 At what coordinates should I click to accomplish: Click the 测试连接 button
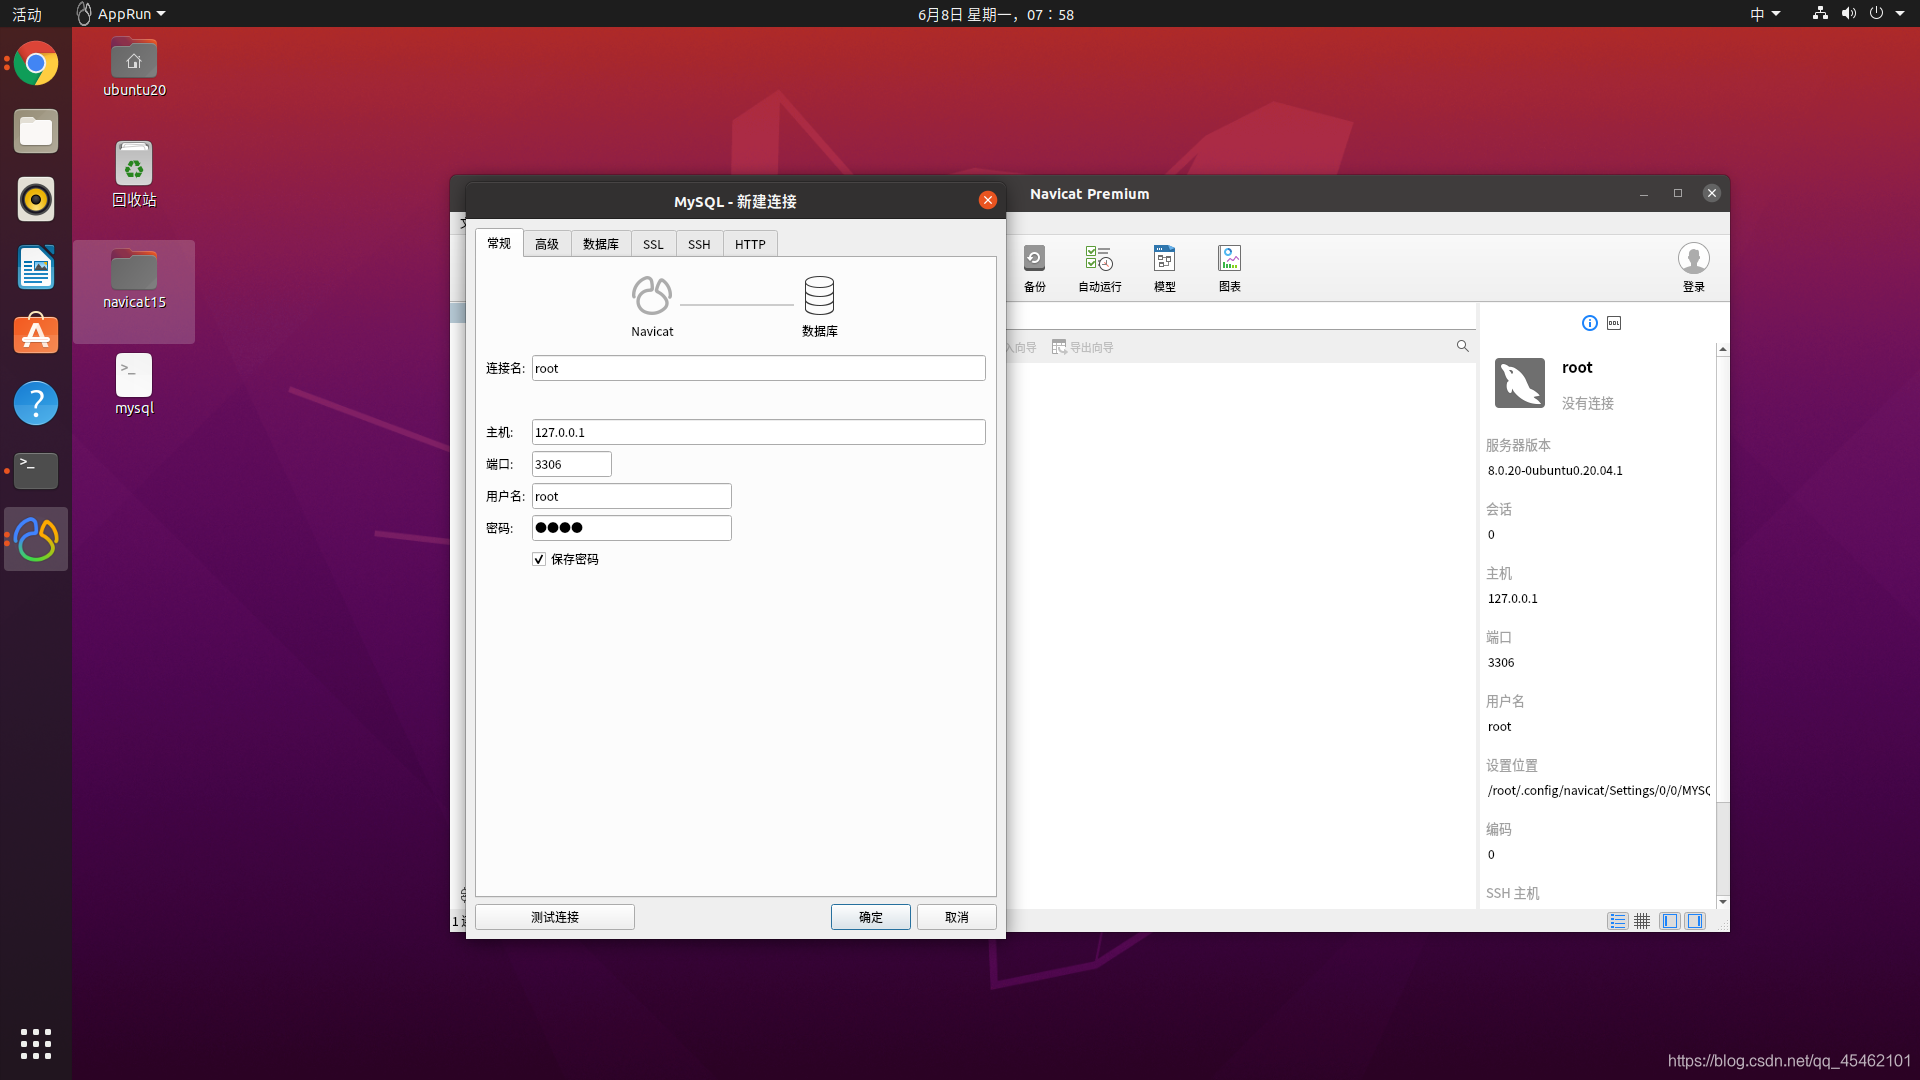[x=555, y=917]
